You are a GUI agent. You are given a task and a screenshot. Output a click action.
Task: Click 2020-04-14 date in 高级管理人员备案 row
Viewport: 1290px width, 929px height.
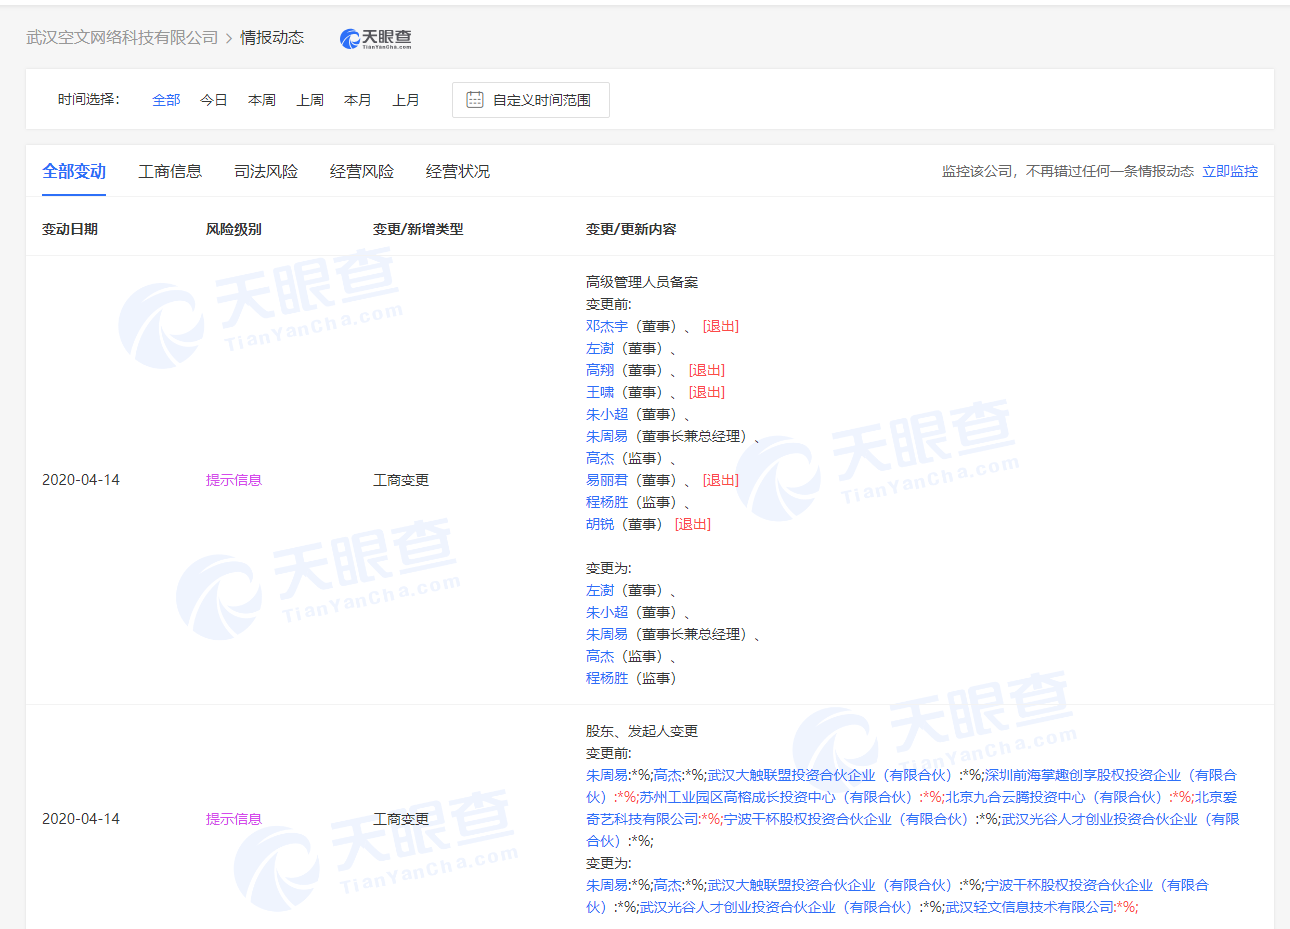(x=81, y=480)
